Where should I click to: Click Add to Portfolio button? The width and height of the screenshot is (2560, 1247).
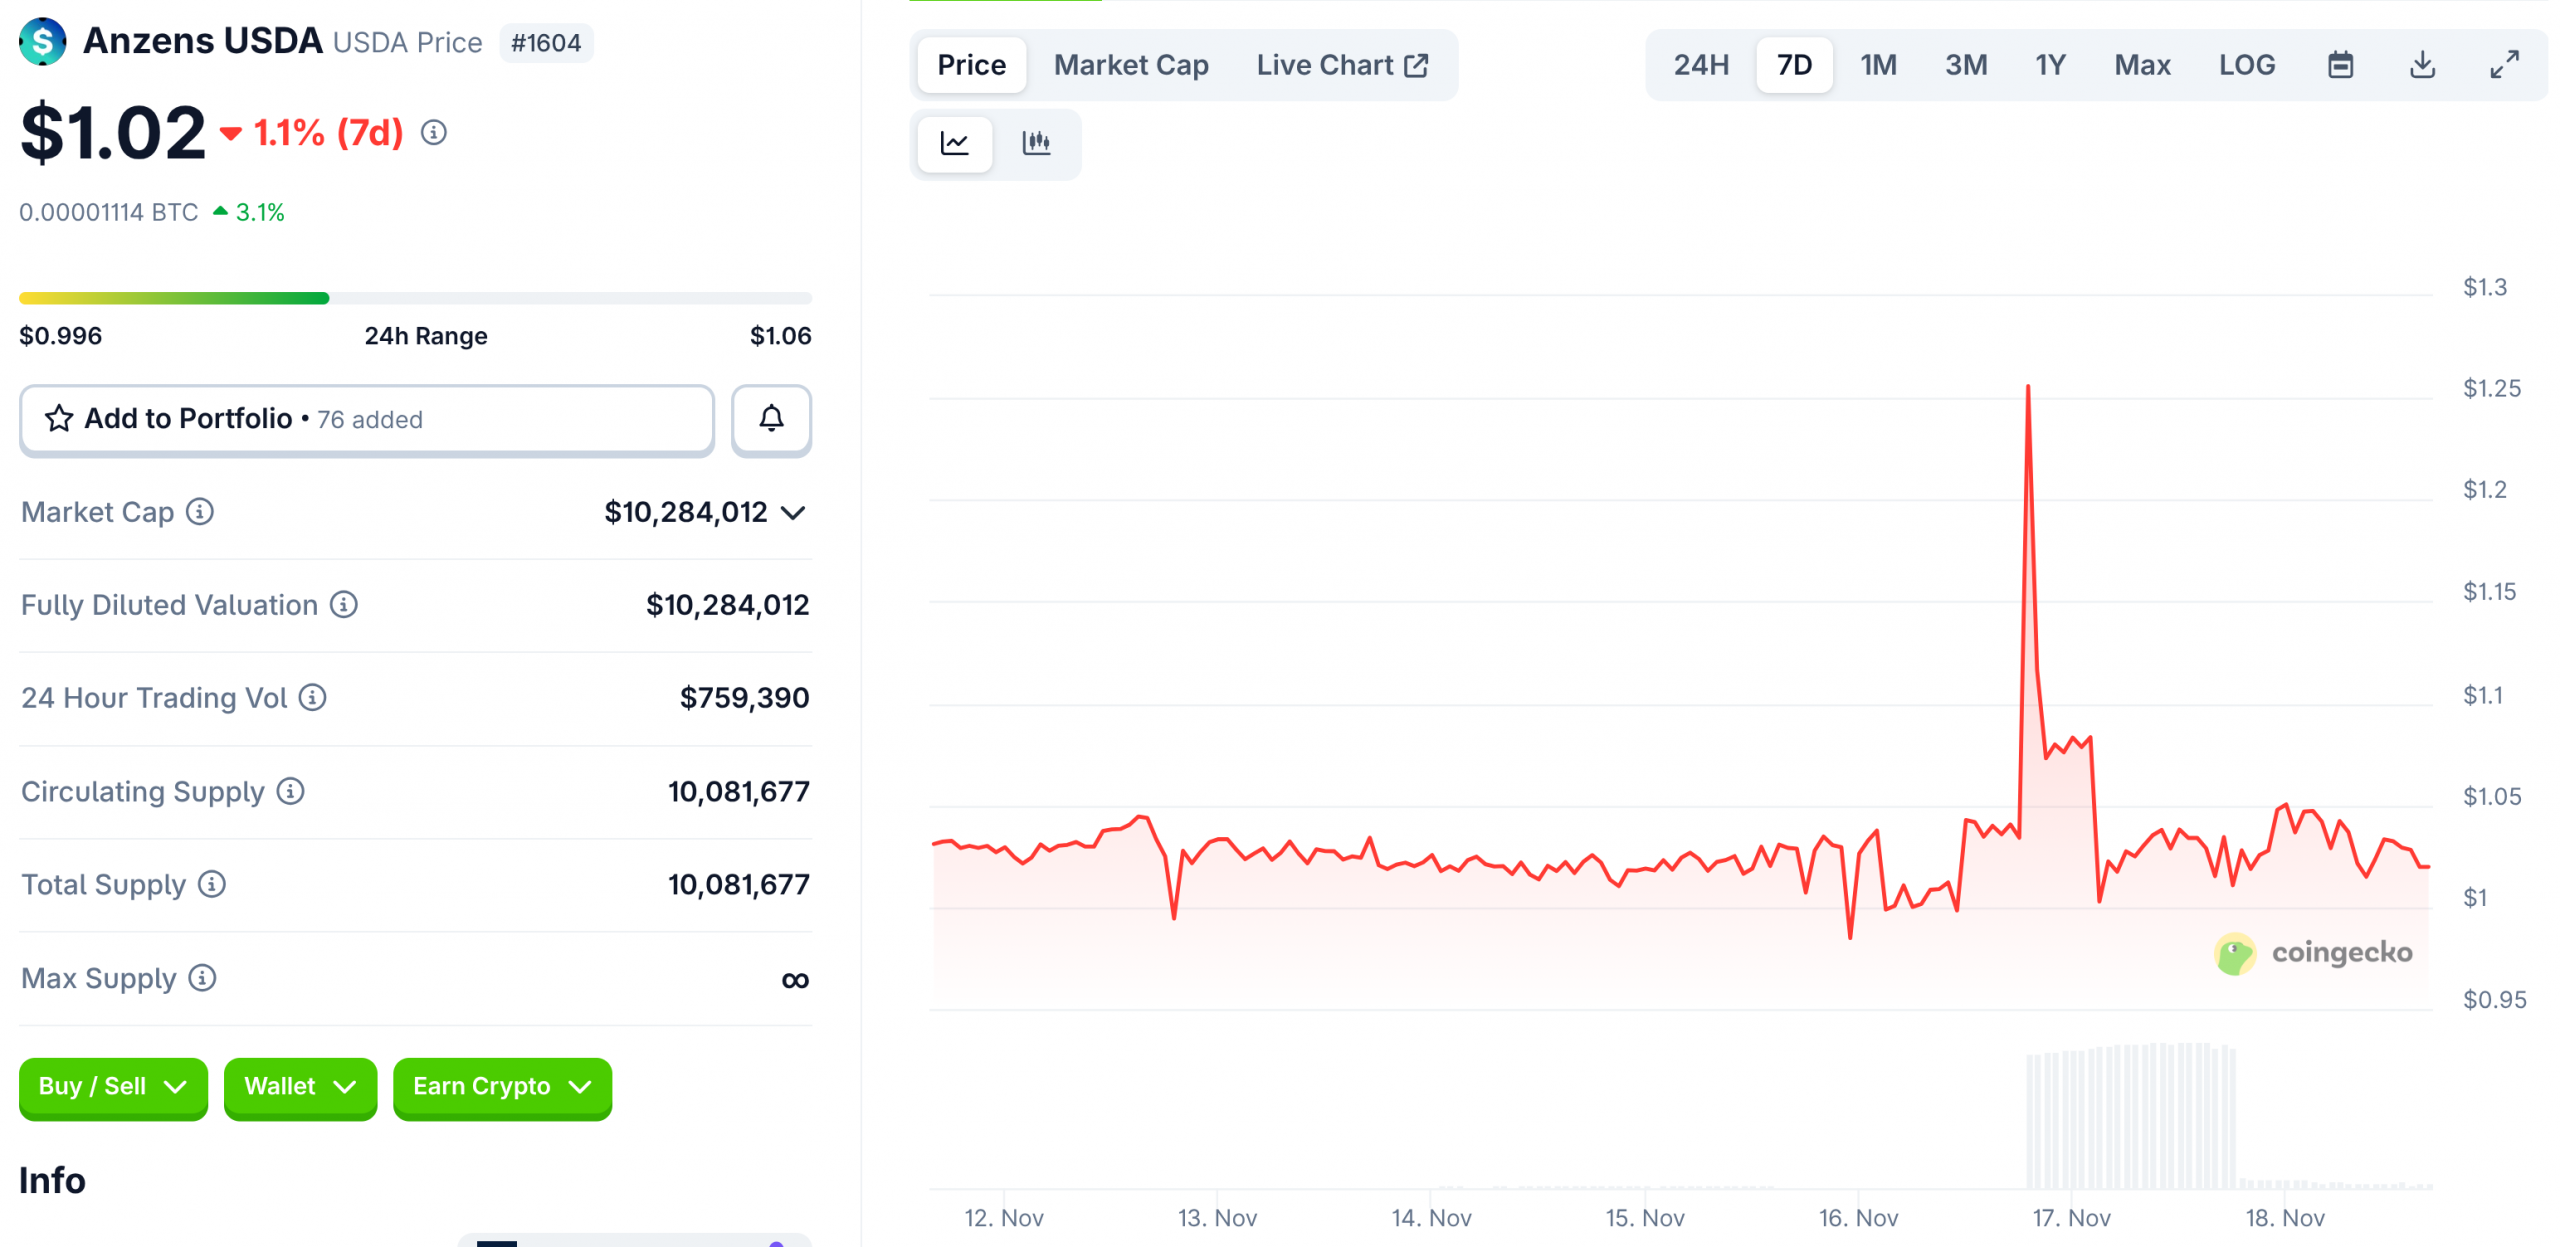tap(366, 419)
